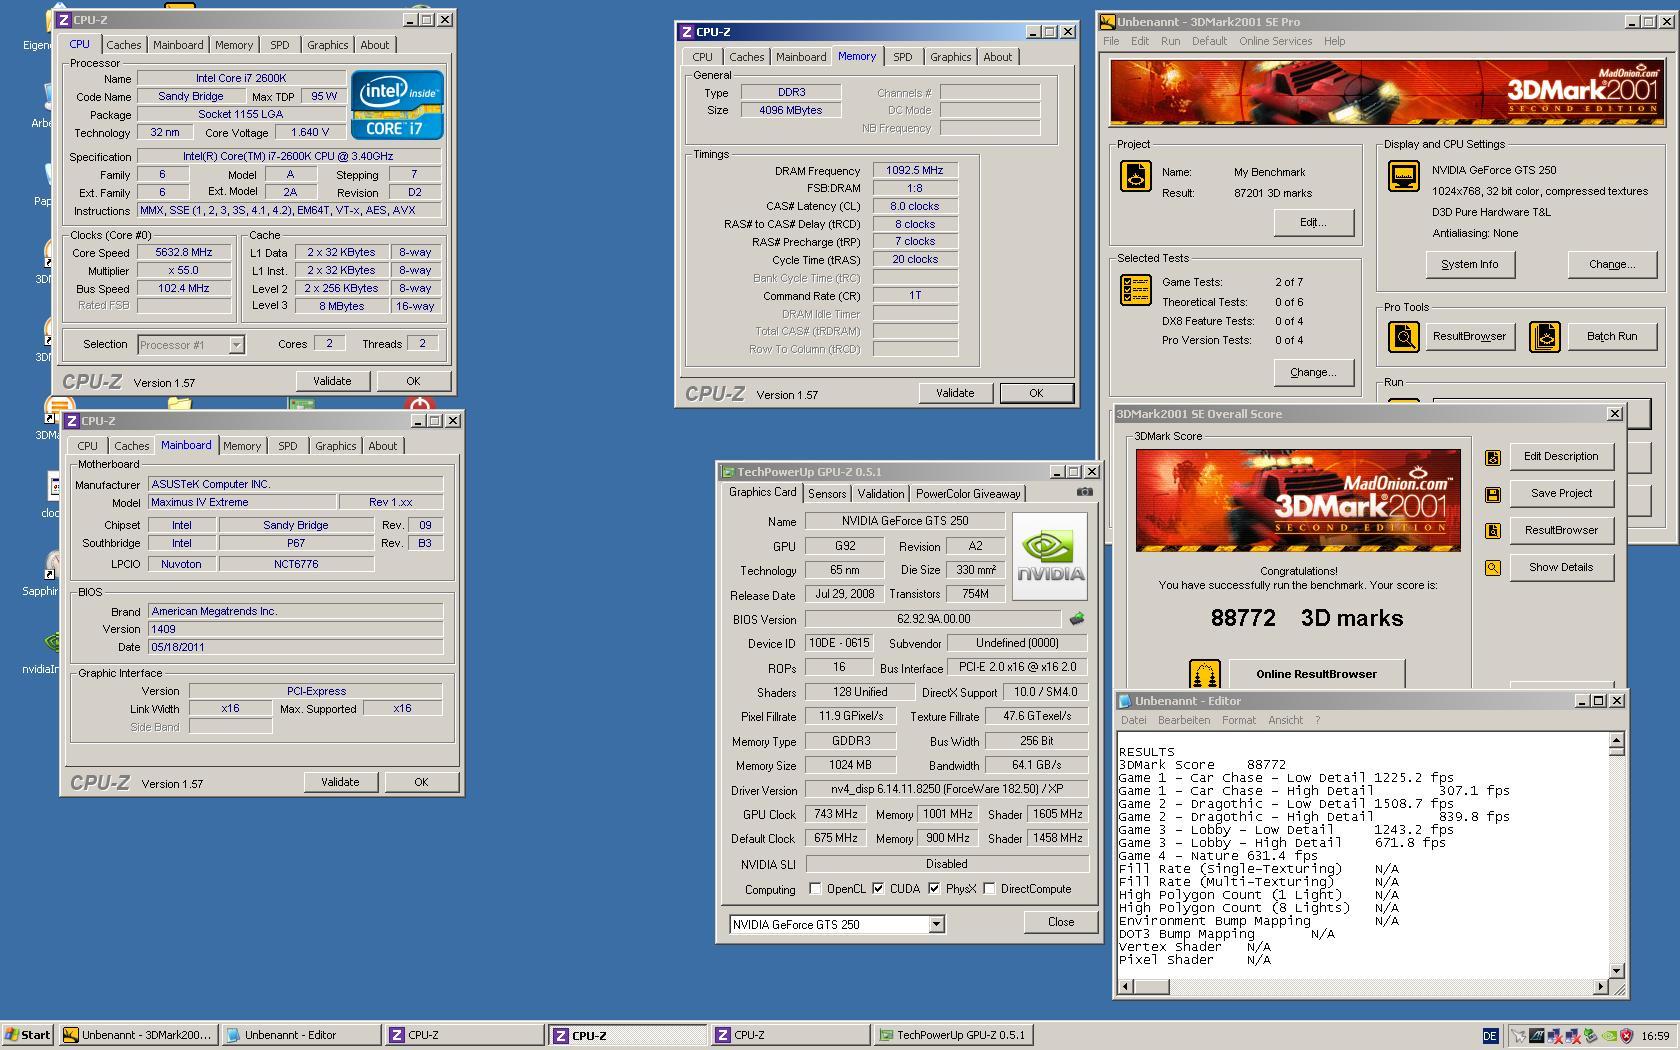Click the Edit... button under Project
This screenshot has width=1680, height=1050.
[x=1313, y=223]
